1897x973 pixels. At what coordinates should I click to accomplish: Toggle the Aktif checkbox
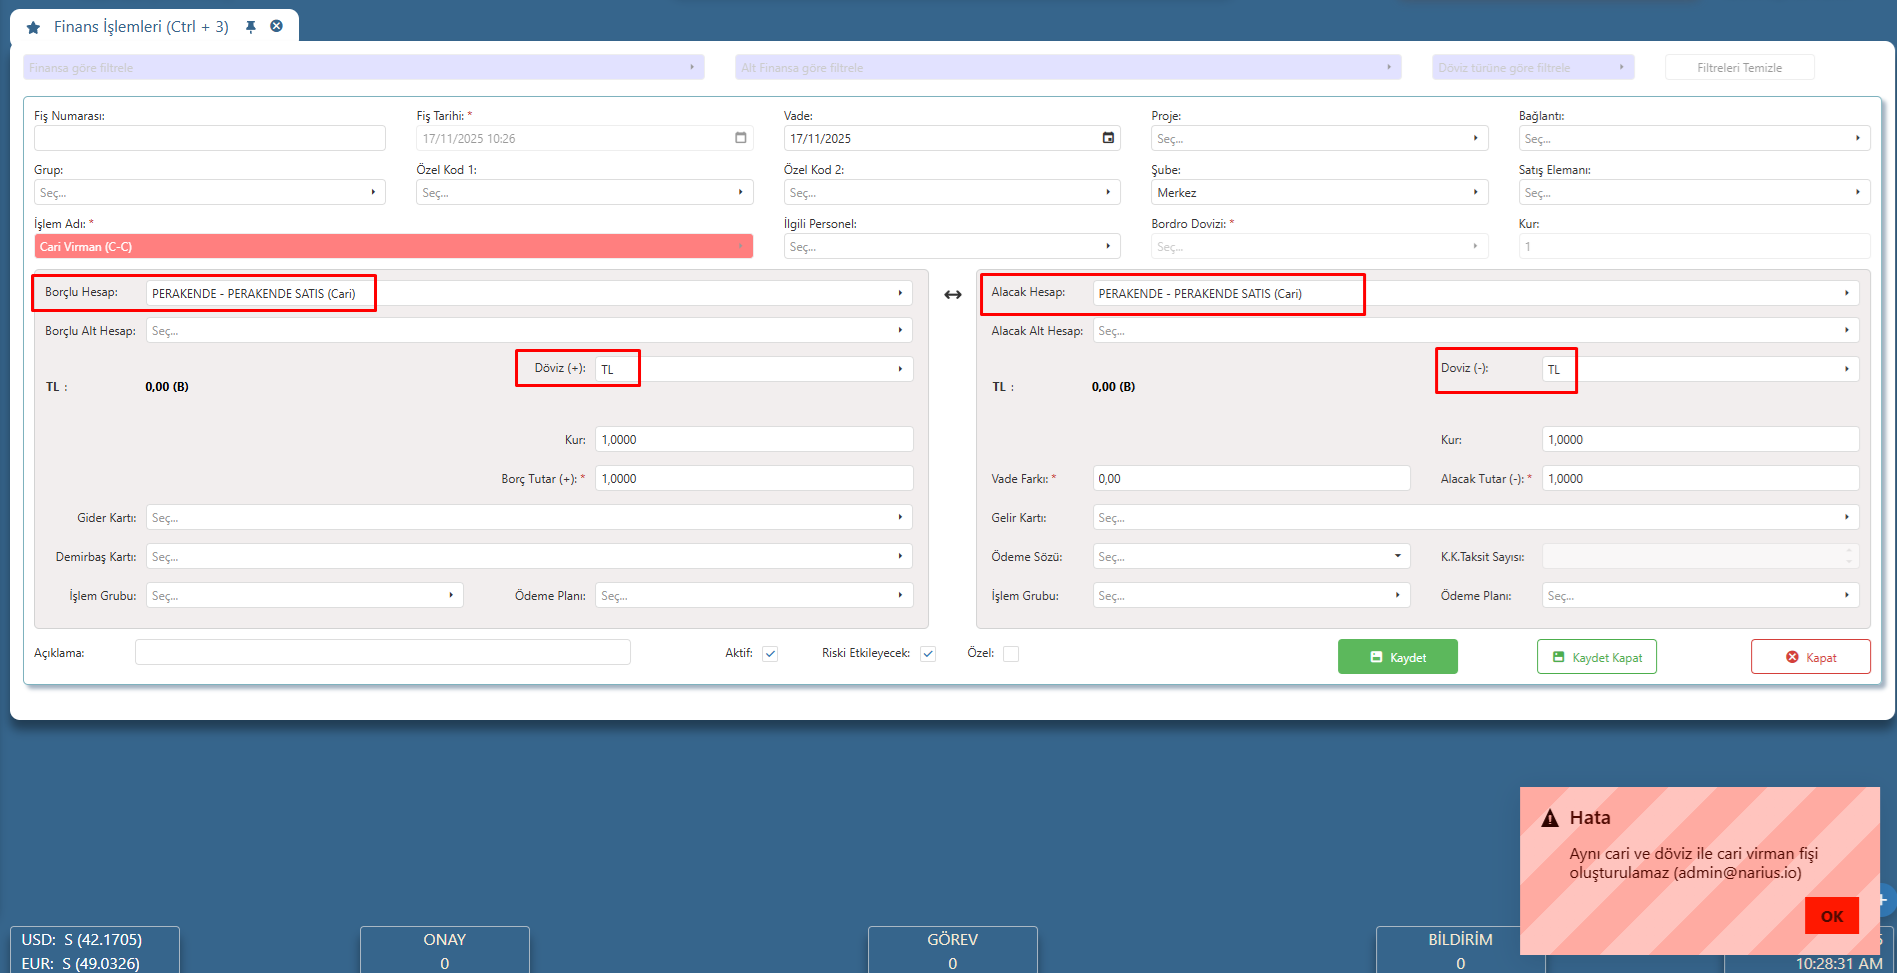click(770, 654)
